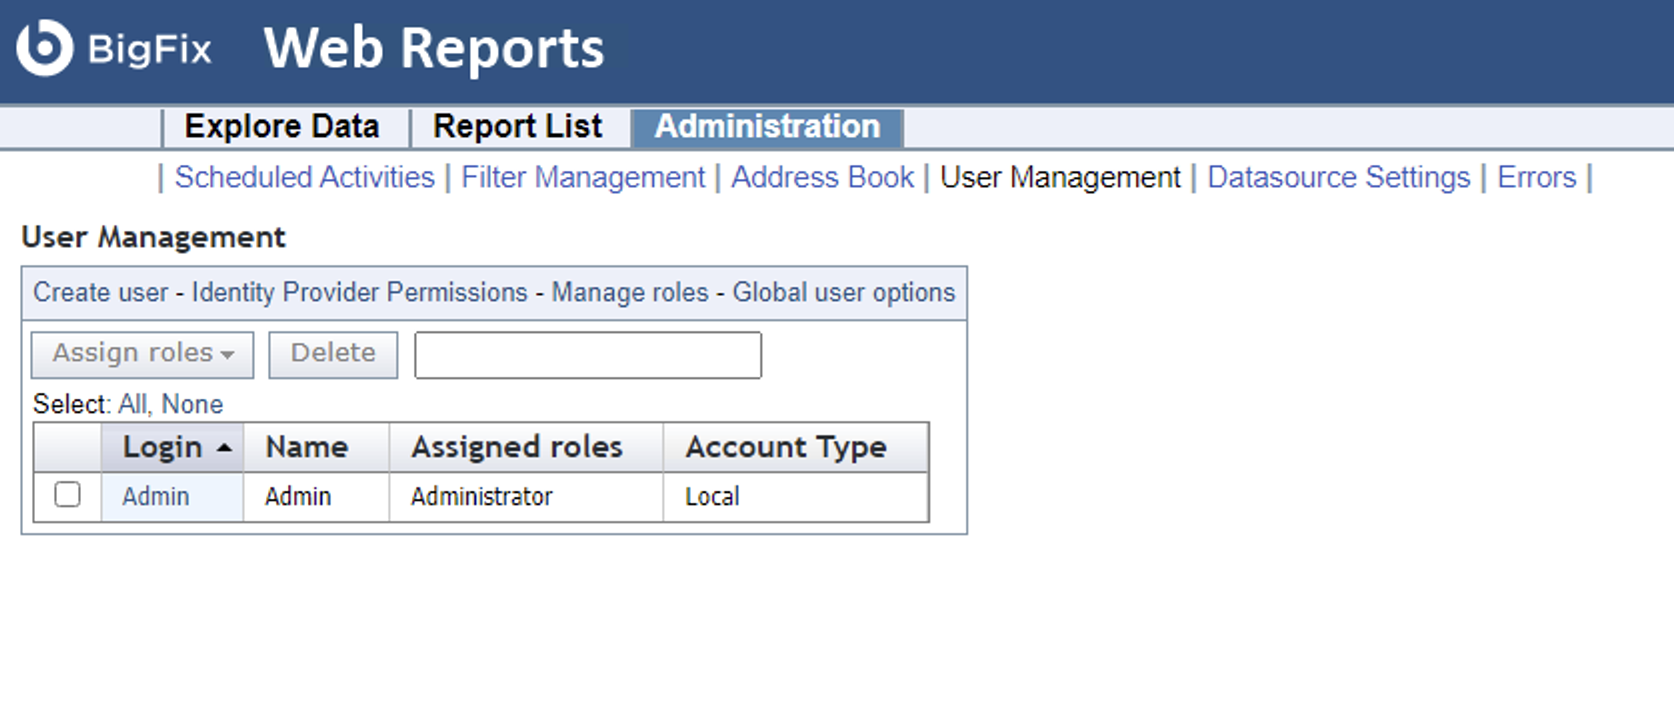
Task: Open Identity Provider Permissions
Action: tap(359, 292)
